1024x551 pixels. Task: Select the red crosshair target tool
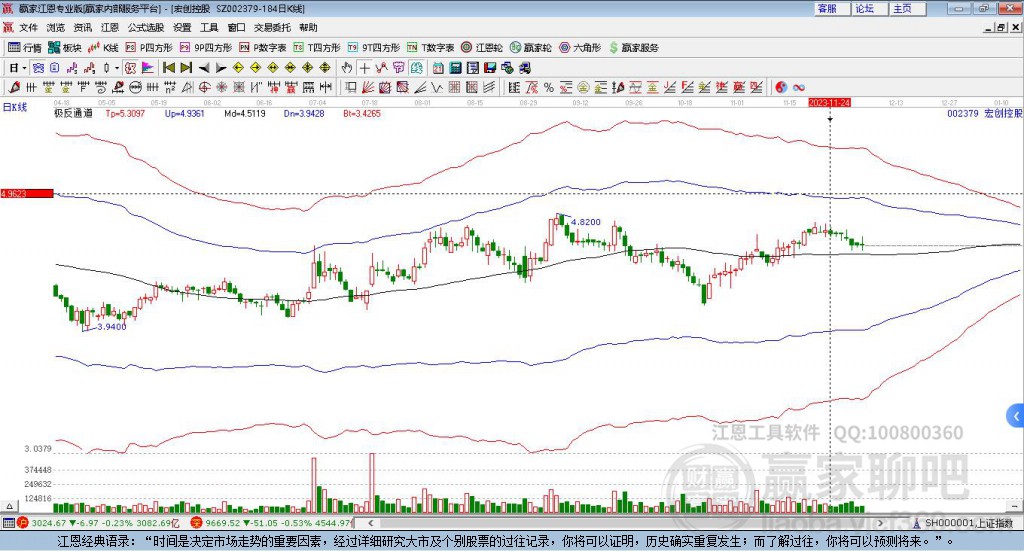click(x=204, y=87)
